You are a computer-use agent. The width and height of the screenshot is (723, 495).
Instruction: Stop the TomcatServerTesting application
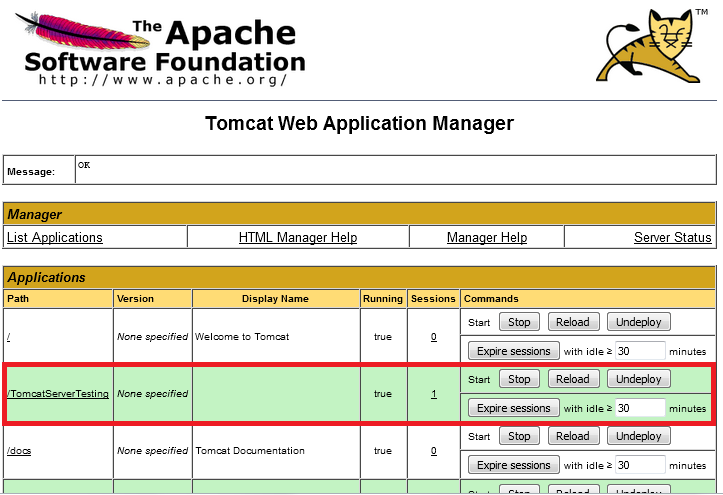(519, 379)
